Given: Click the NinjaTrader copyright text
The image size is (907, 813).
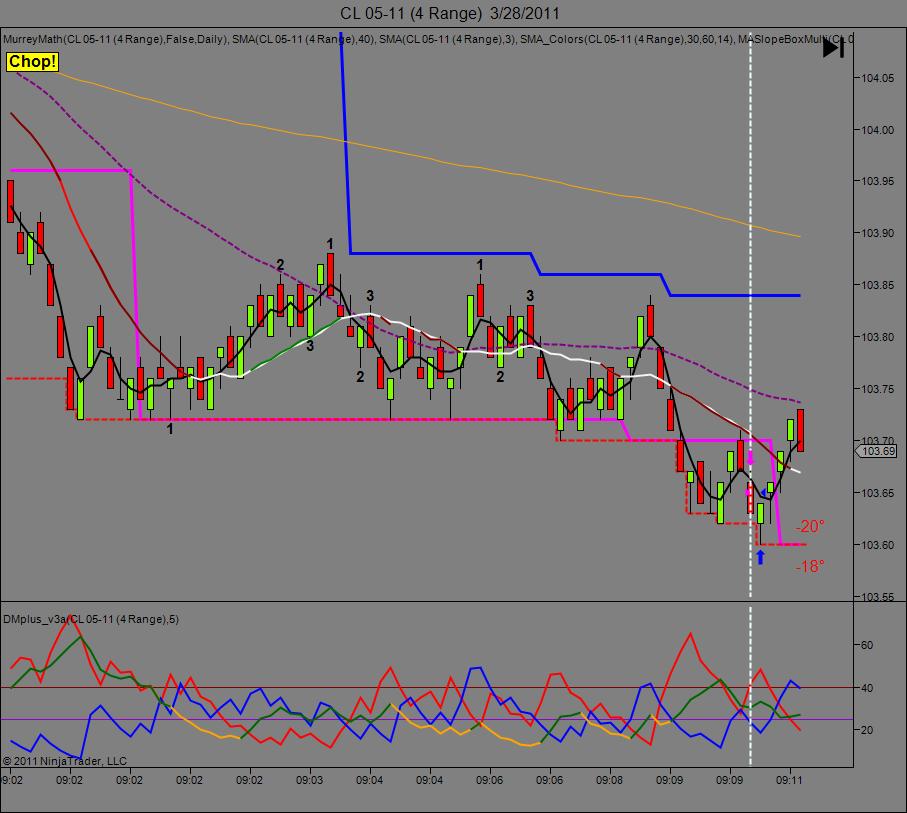Looking at the screenshot, I should pyautogui.click(x=65, y=761).
